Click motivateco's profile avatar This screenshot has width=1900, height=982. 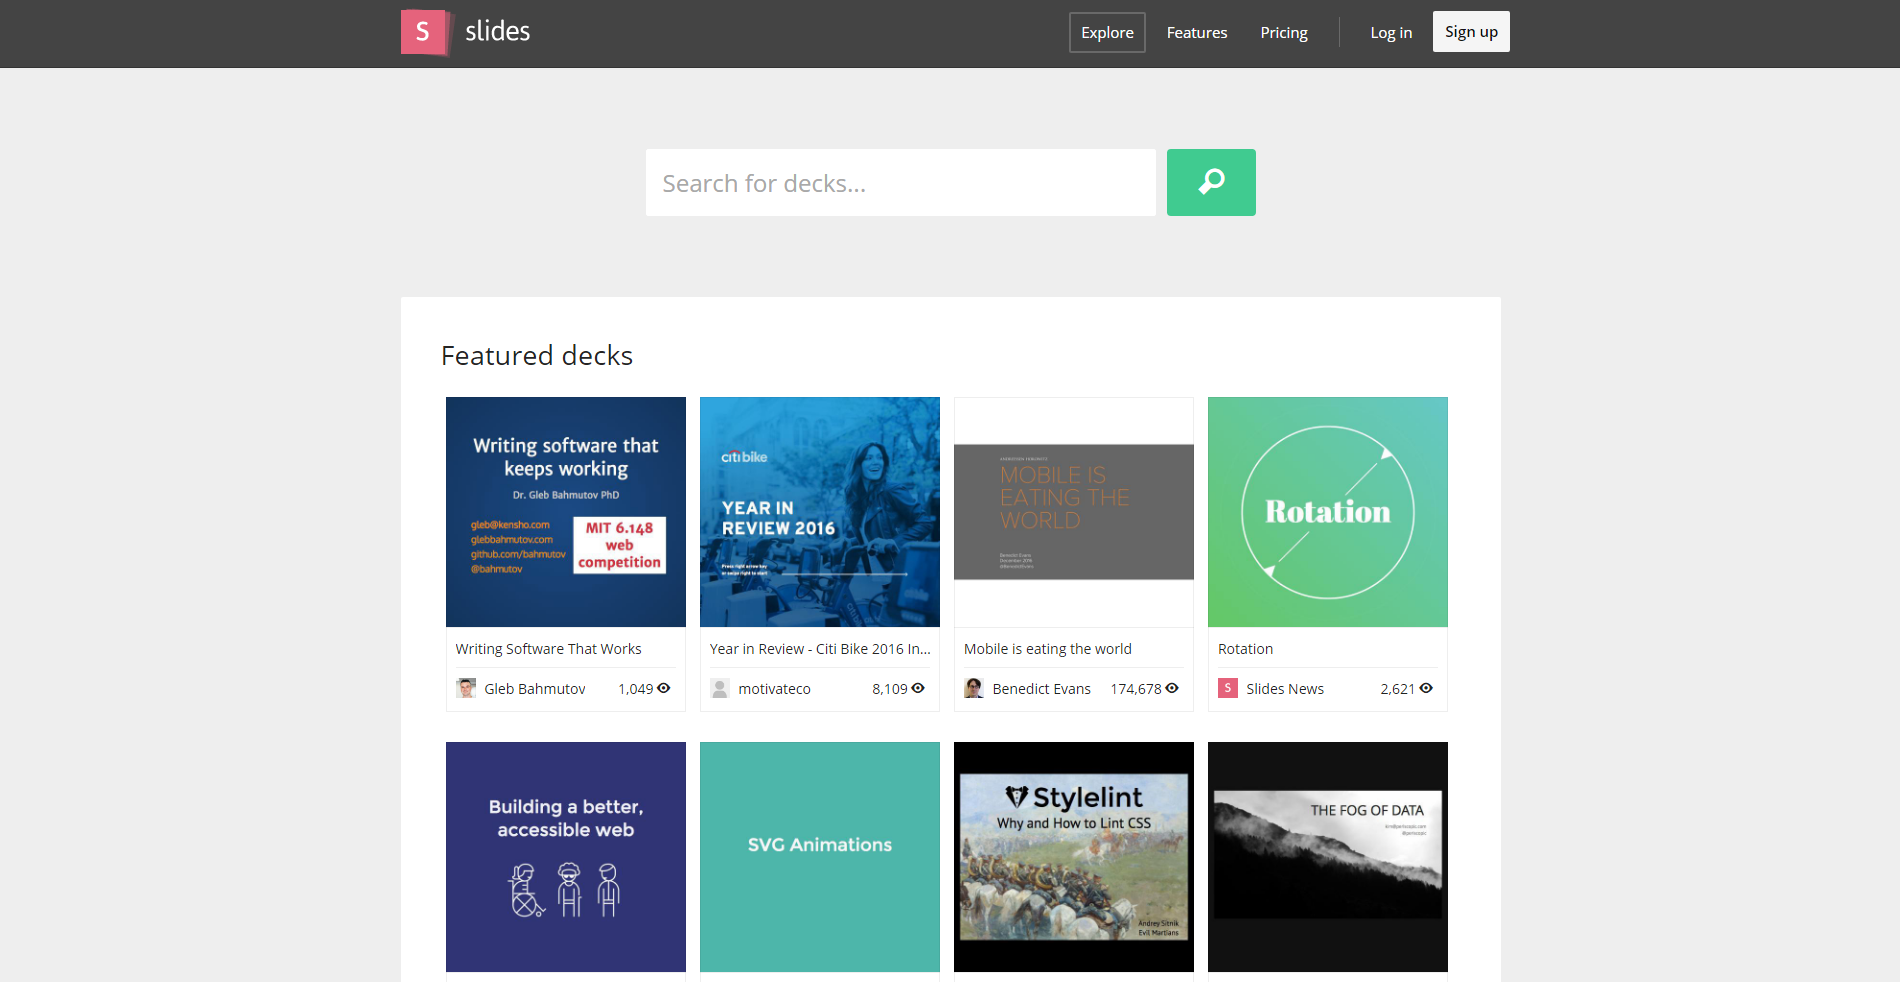coord(720,688)
